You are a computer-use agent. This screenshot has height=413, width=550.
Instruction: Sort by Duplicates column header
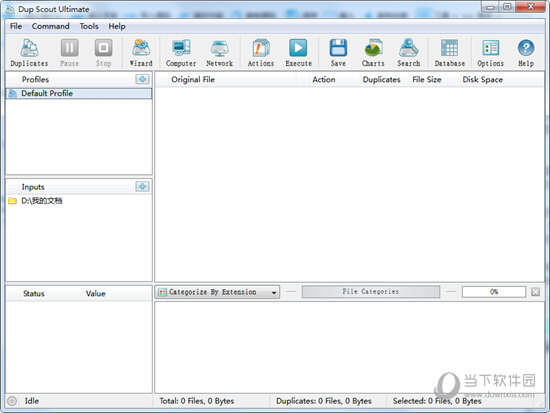tap(382, 80)
